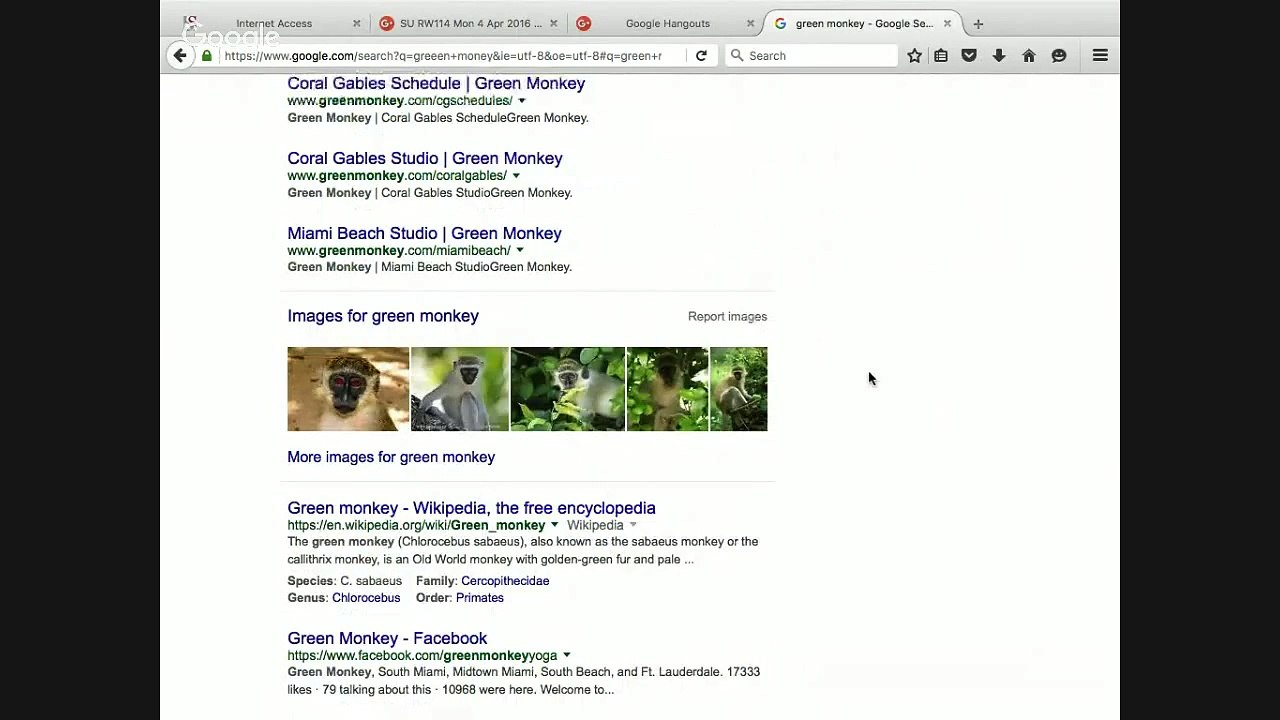Open the Firefox hamburger menu
The height and width of the screenshot is (720, 1280).
[x=1100, y=56]
